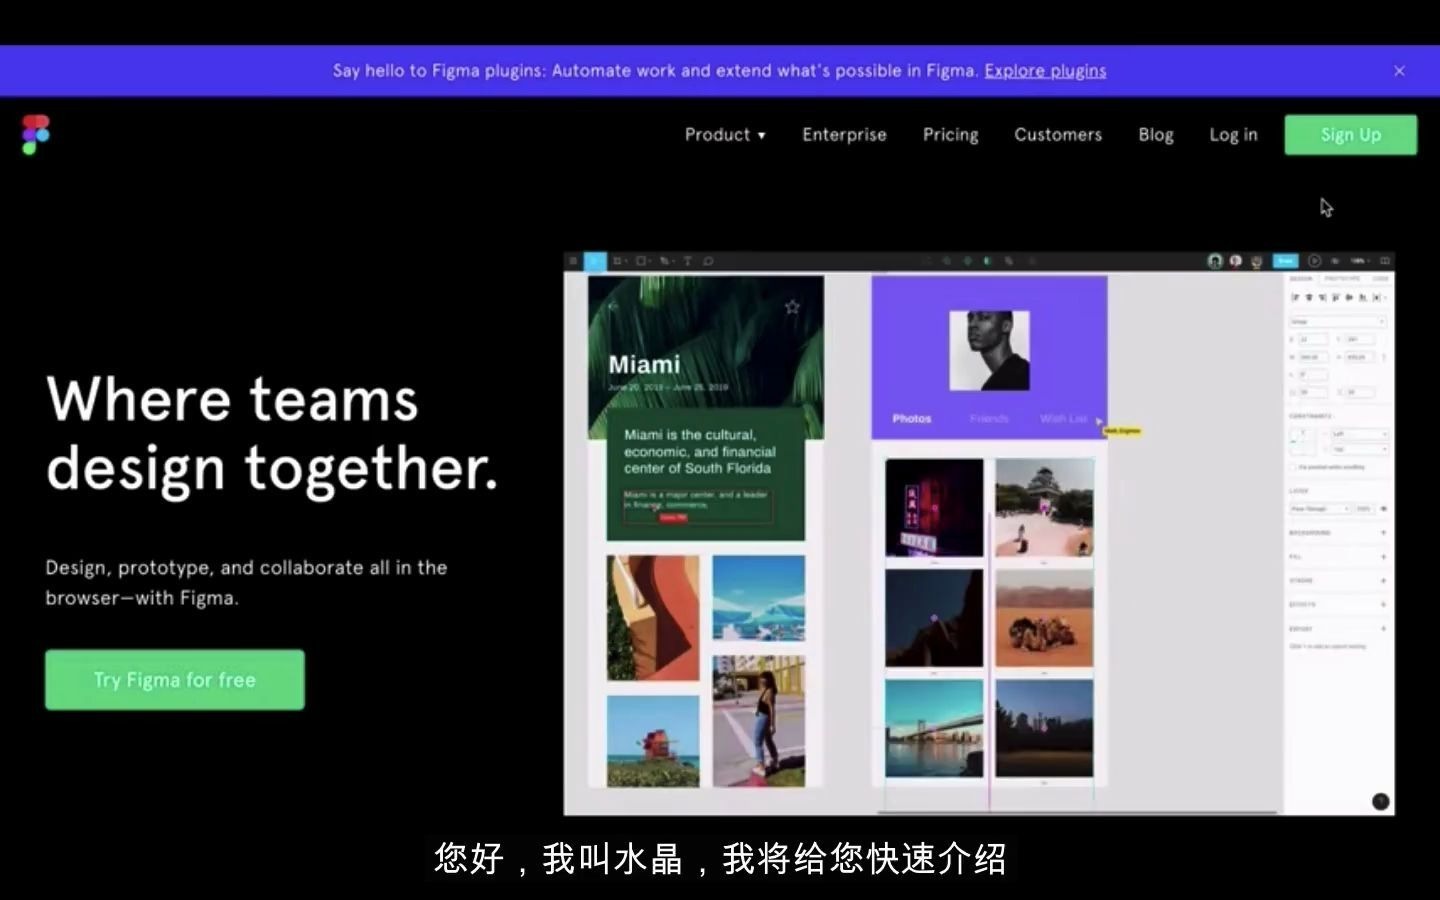This screenshot has height=900, width=1440.
Task: Switch to the Prototype tab in properties panel
Action: [x=1342, y=279]
